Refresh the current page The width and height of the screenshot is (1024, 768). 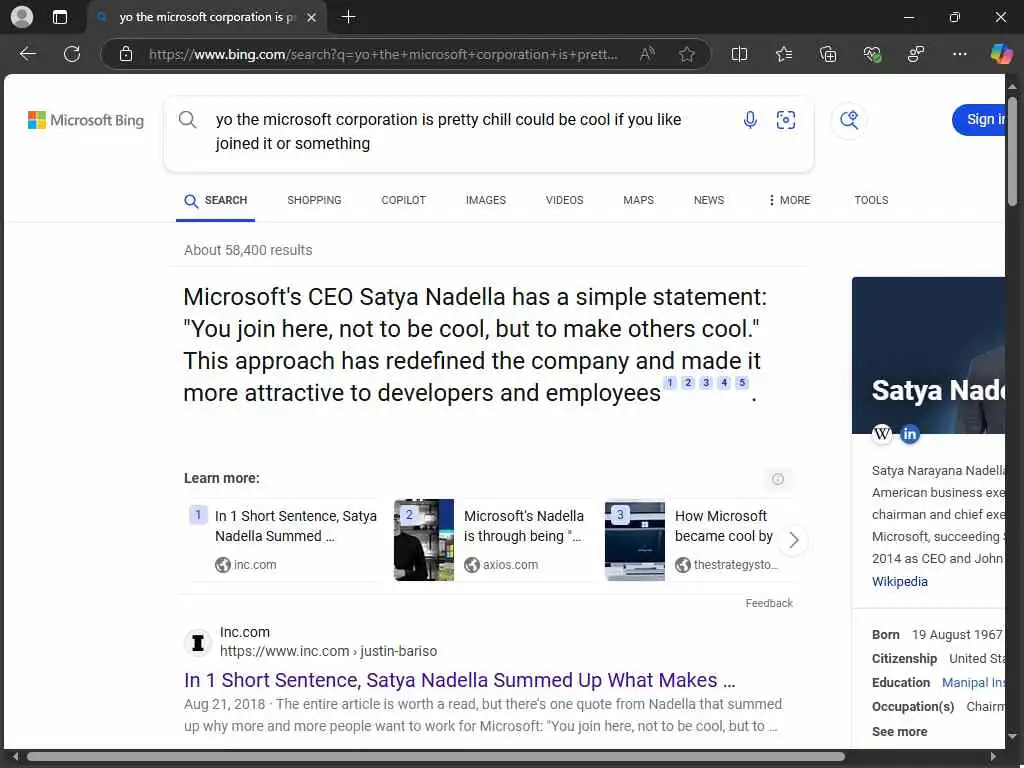click(x=72, y=54)
